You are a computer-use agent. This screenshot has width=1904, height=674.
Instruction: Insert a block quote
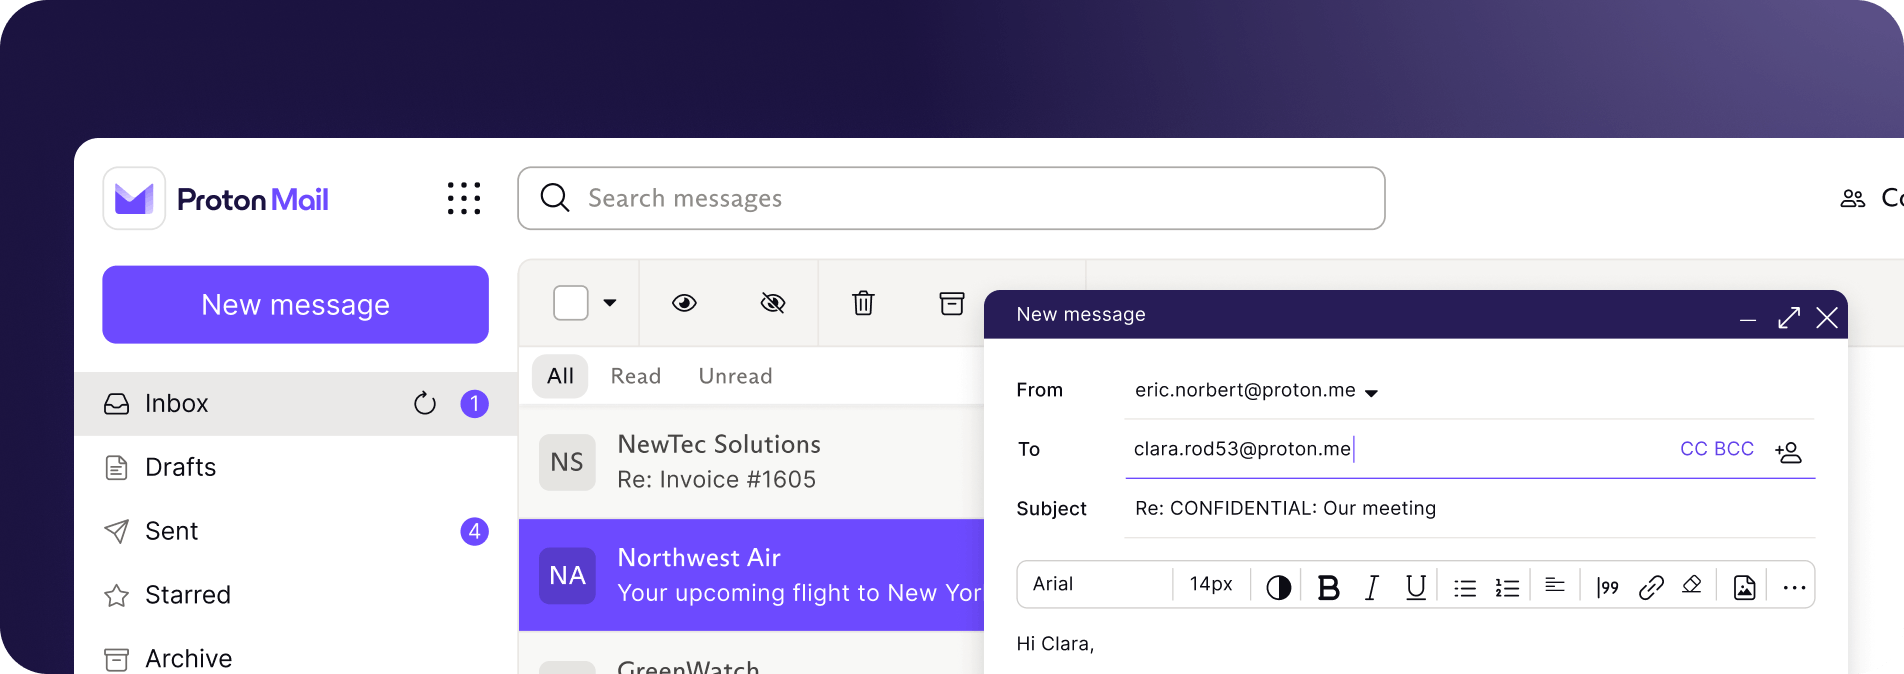coord(1607,588)
